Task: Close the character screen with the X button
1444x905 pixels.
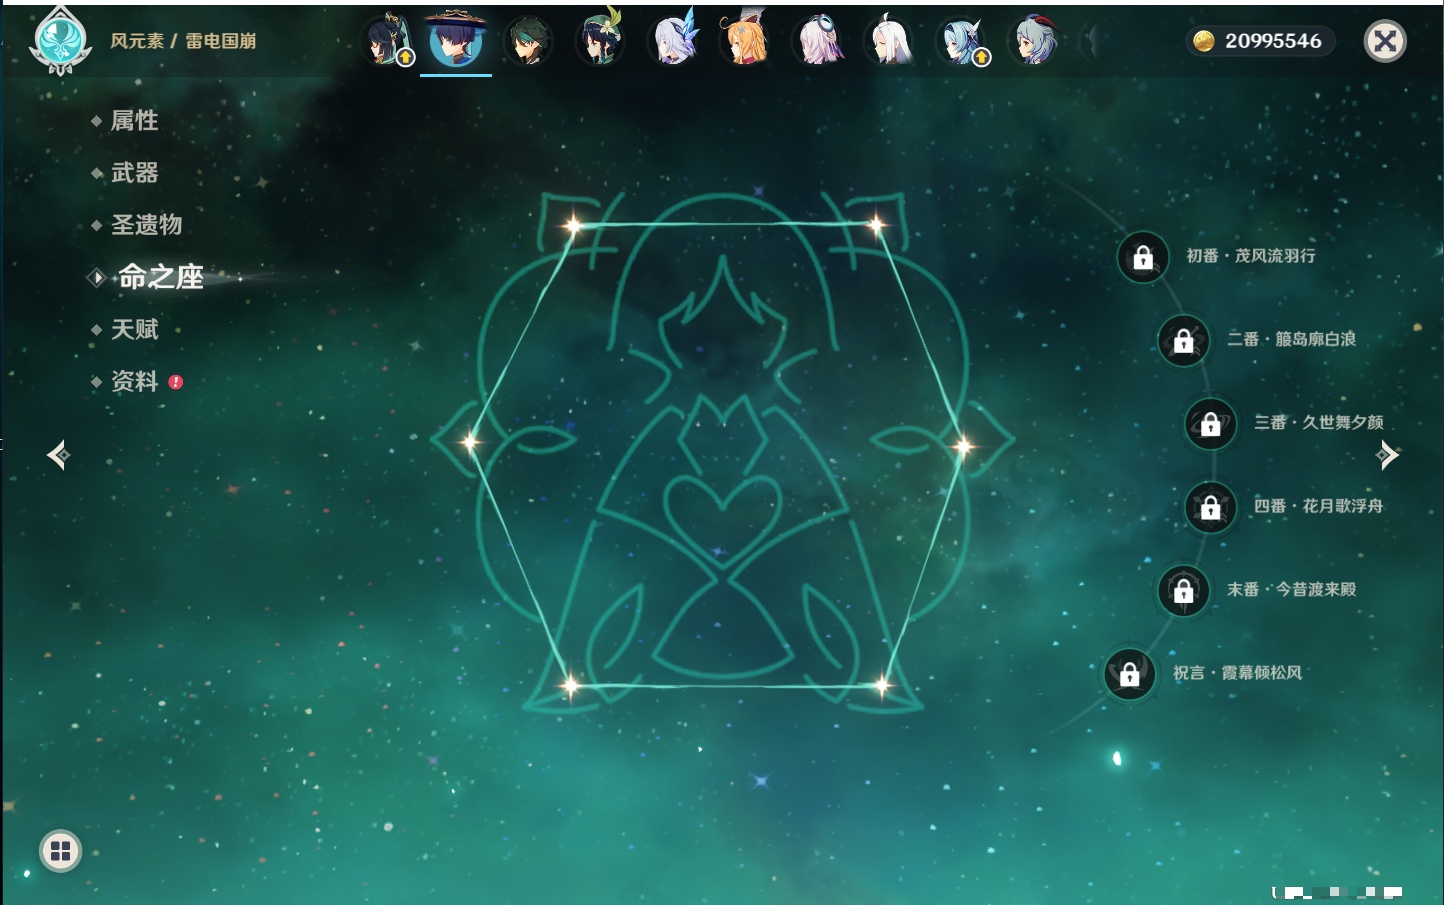Action: pos(1385,41)
